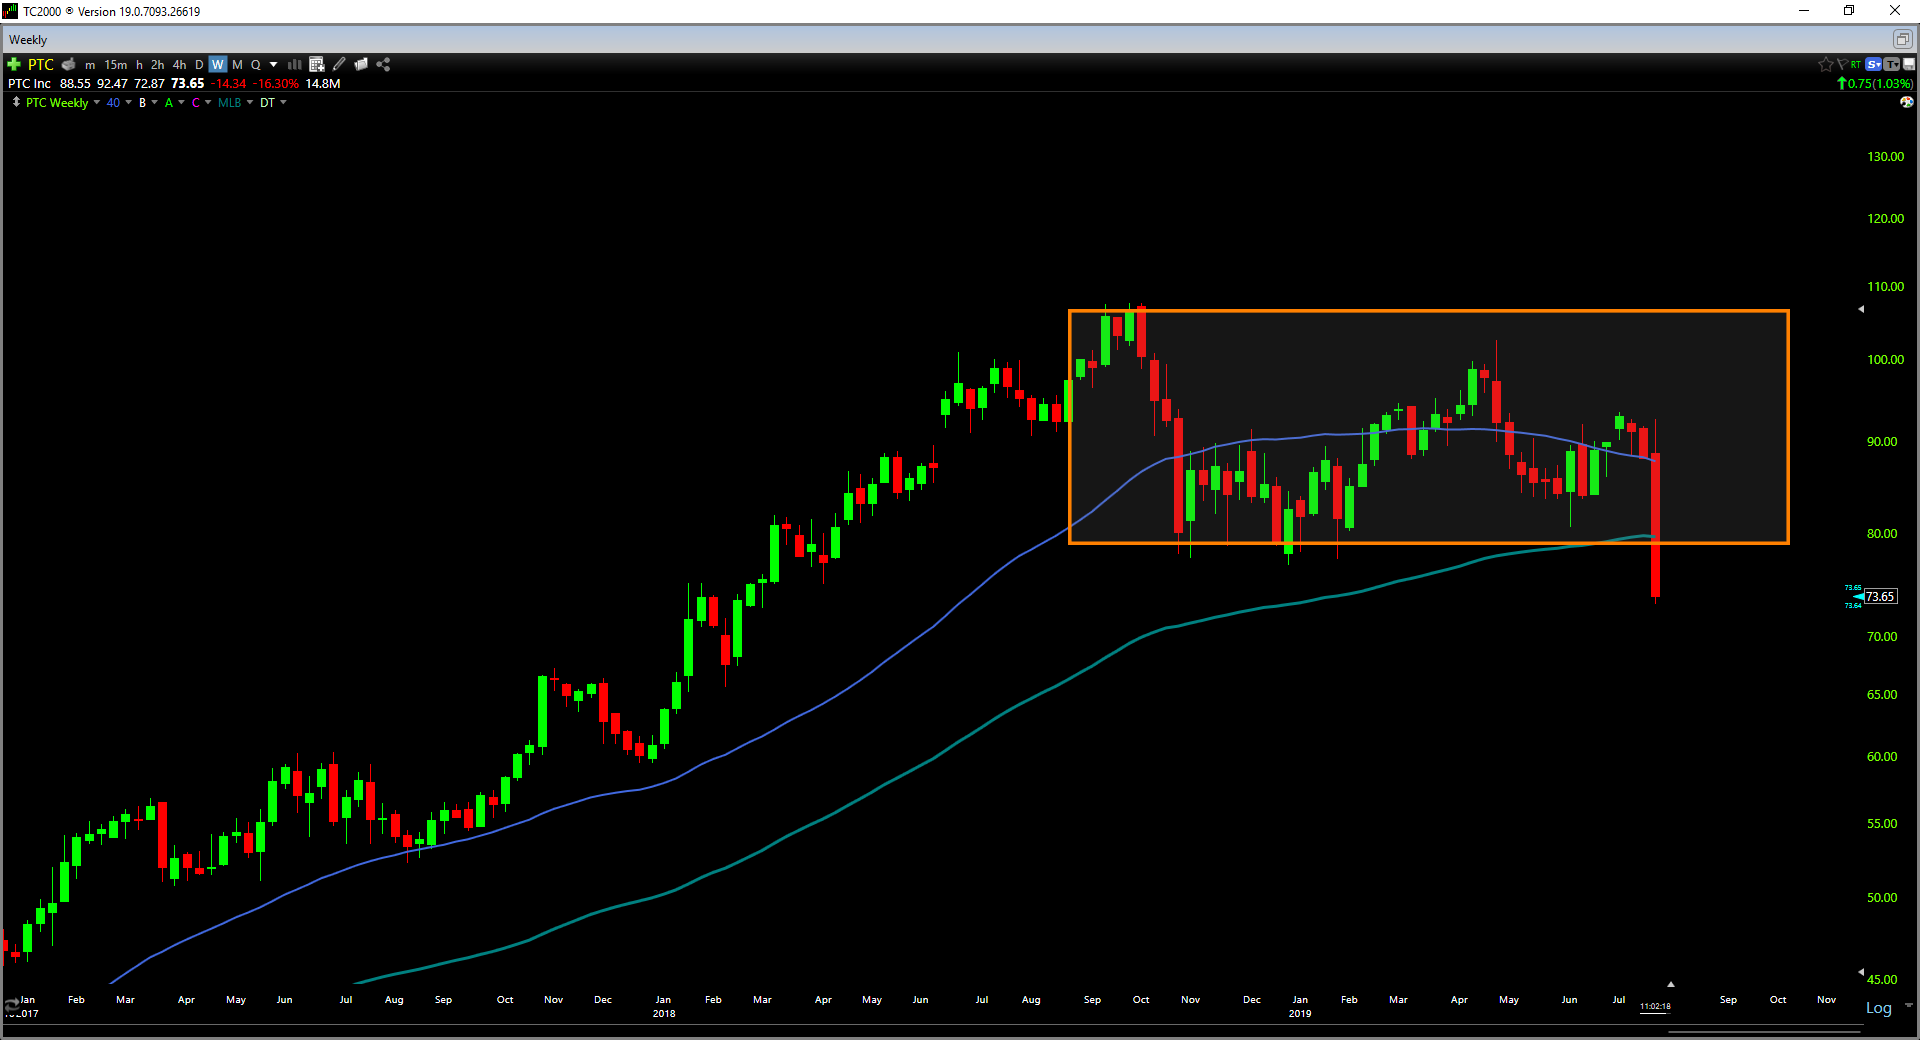Select the pencil drawing tools icon
1920x1040 pixels.
340,64
